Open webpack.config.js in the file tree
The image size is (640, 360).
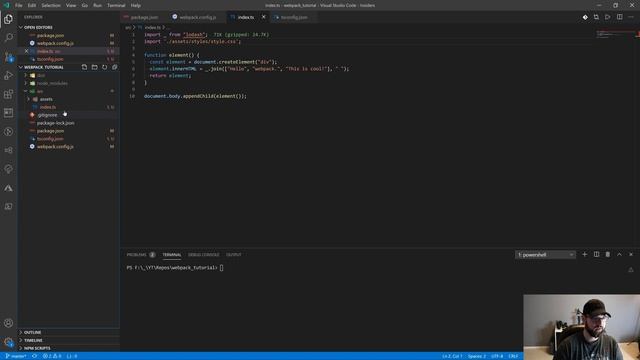(55, 147)
